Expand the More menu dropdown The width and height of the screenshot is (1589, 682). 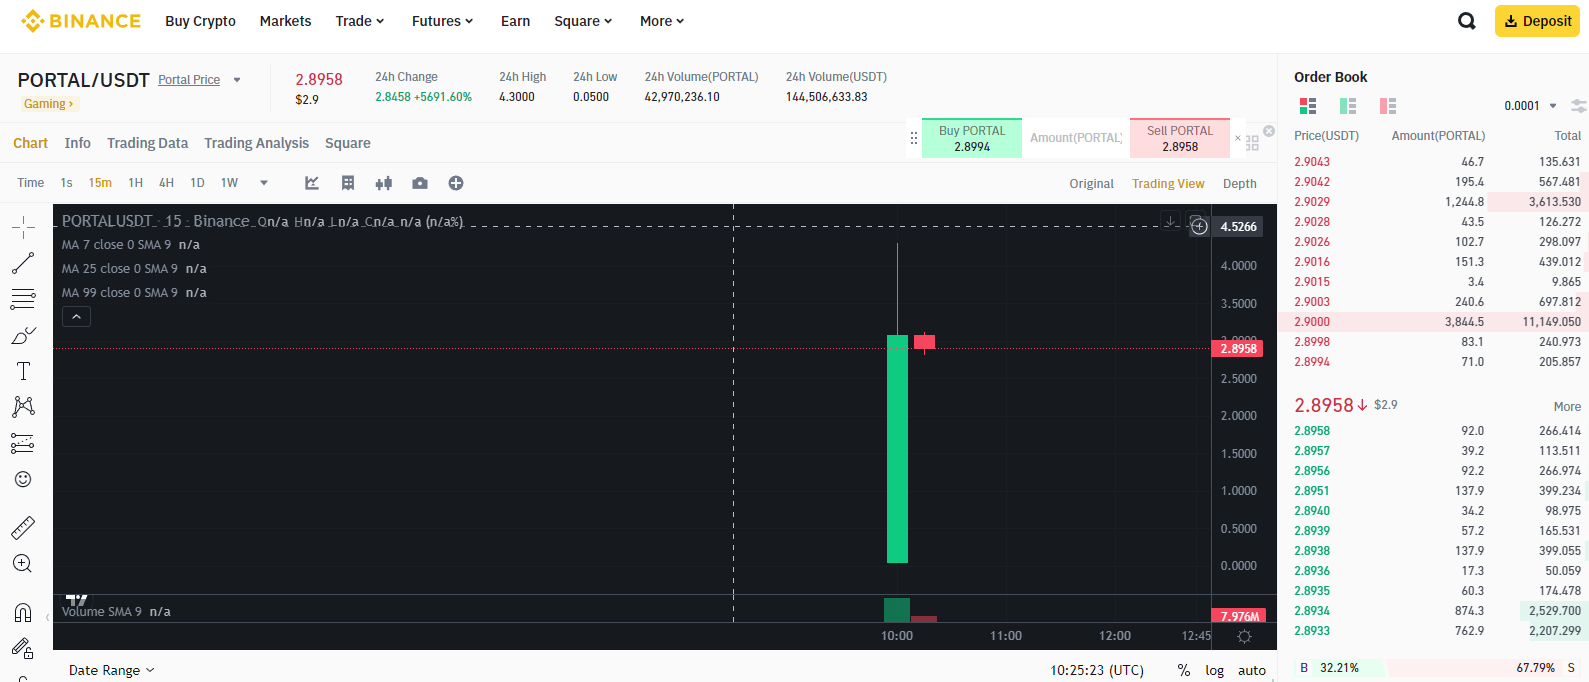tap(662, 21)
